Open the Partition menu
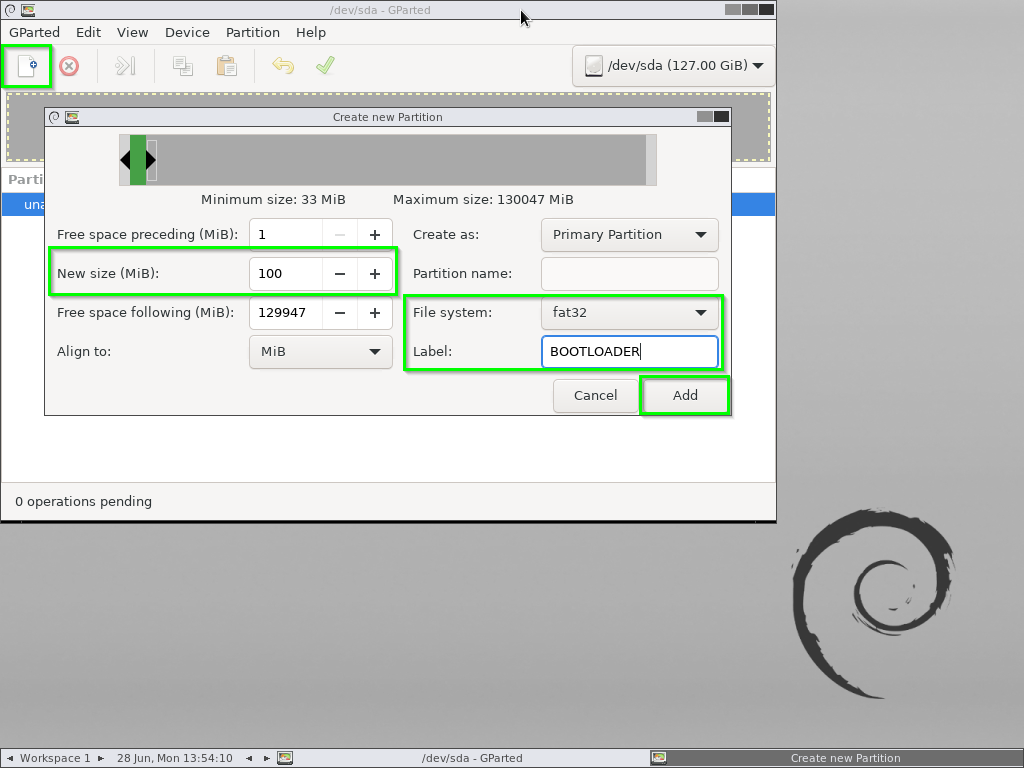 (253, 33)
